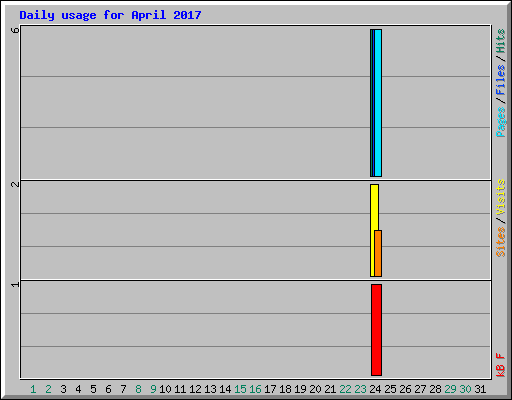
Task: Click the 'Daily usage for April 2017' title
Action: (x=110, y=15)
